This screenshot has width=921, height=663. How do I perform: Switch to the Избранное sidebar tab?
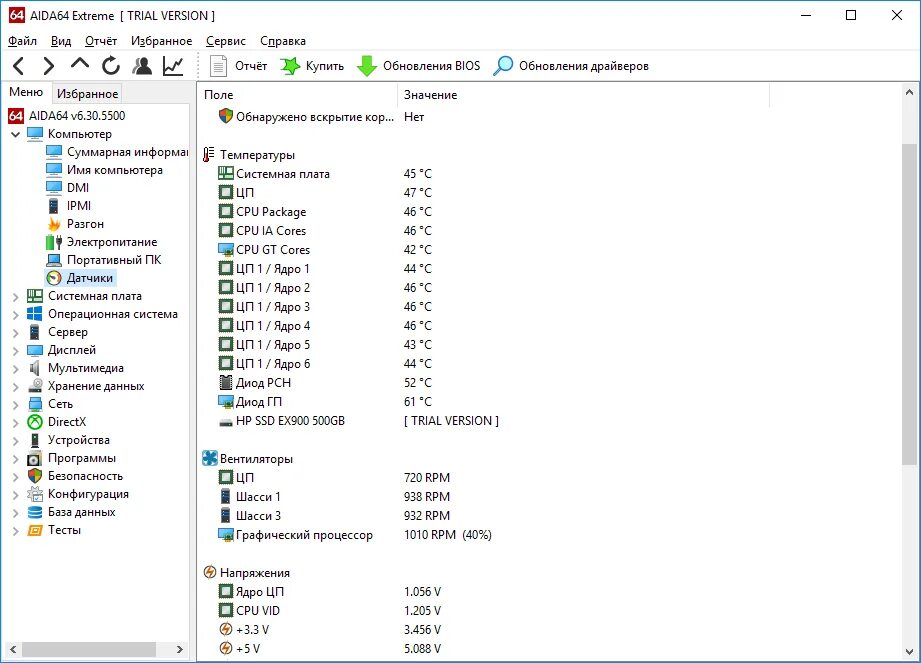coord(88,93)
